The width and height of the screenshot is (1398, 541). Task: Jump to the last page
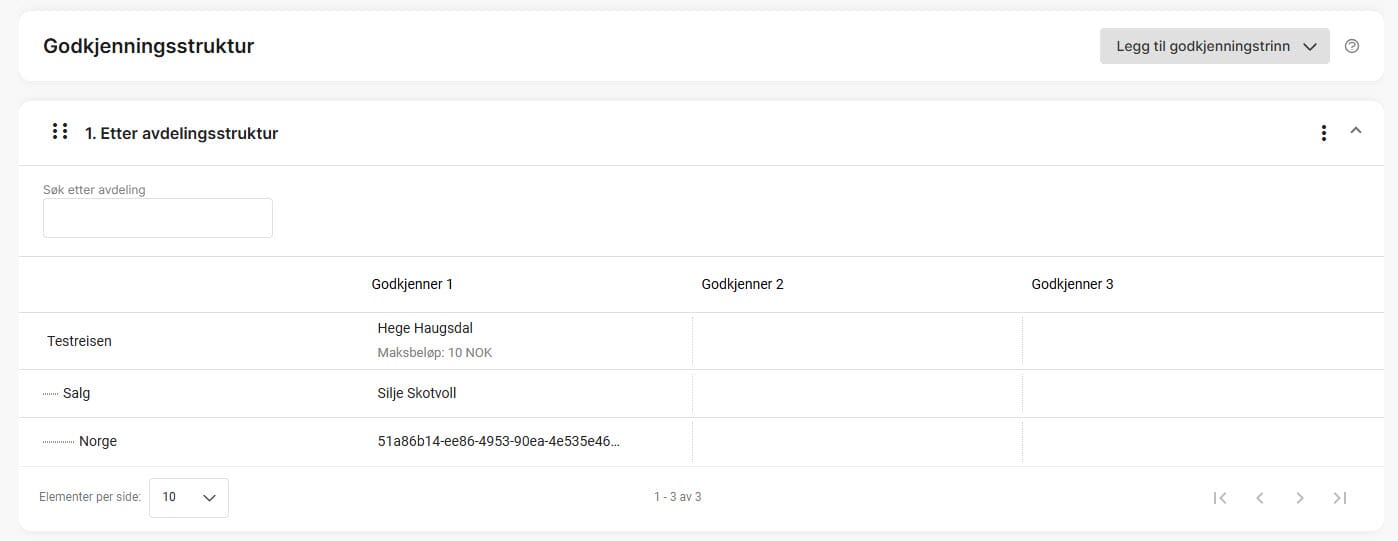(1340, 498)
